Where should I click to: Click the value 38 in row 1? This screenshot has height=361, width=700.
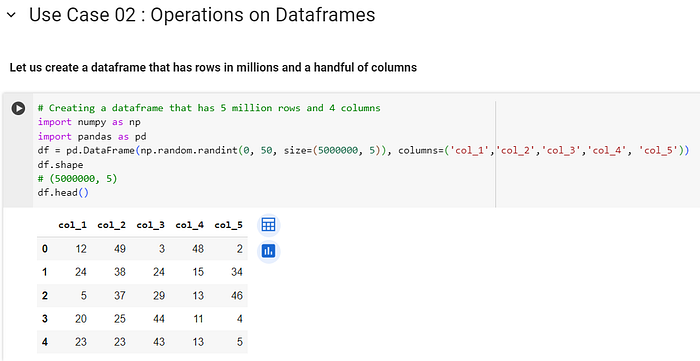click(120, 272)
